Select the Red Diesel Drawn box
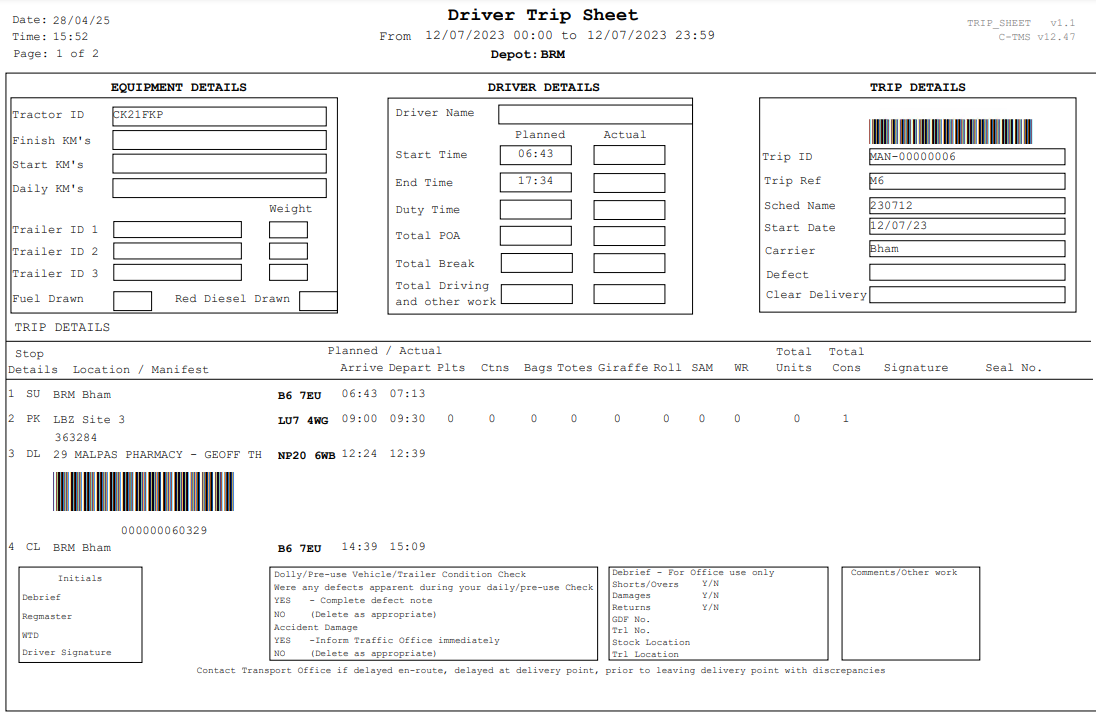1096x712 pixels. [x=318, y=300]
